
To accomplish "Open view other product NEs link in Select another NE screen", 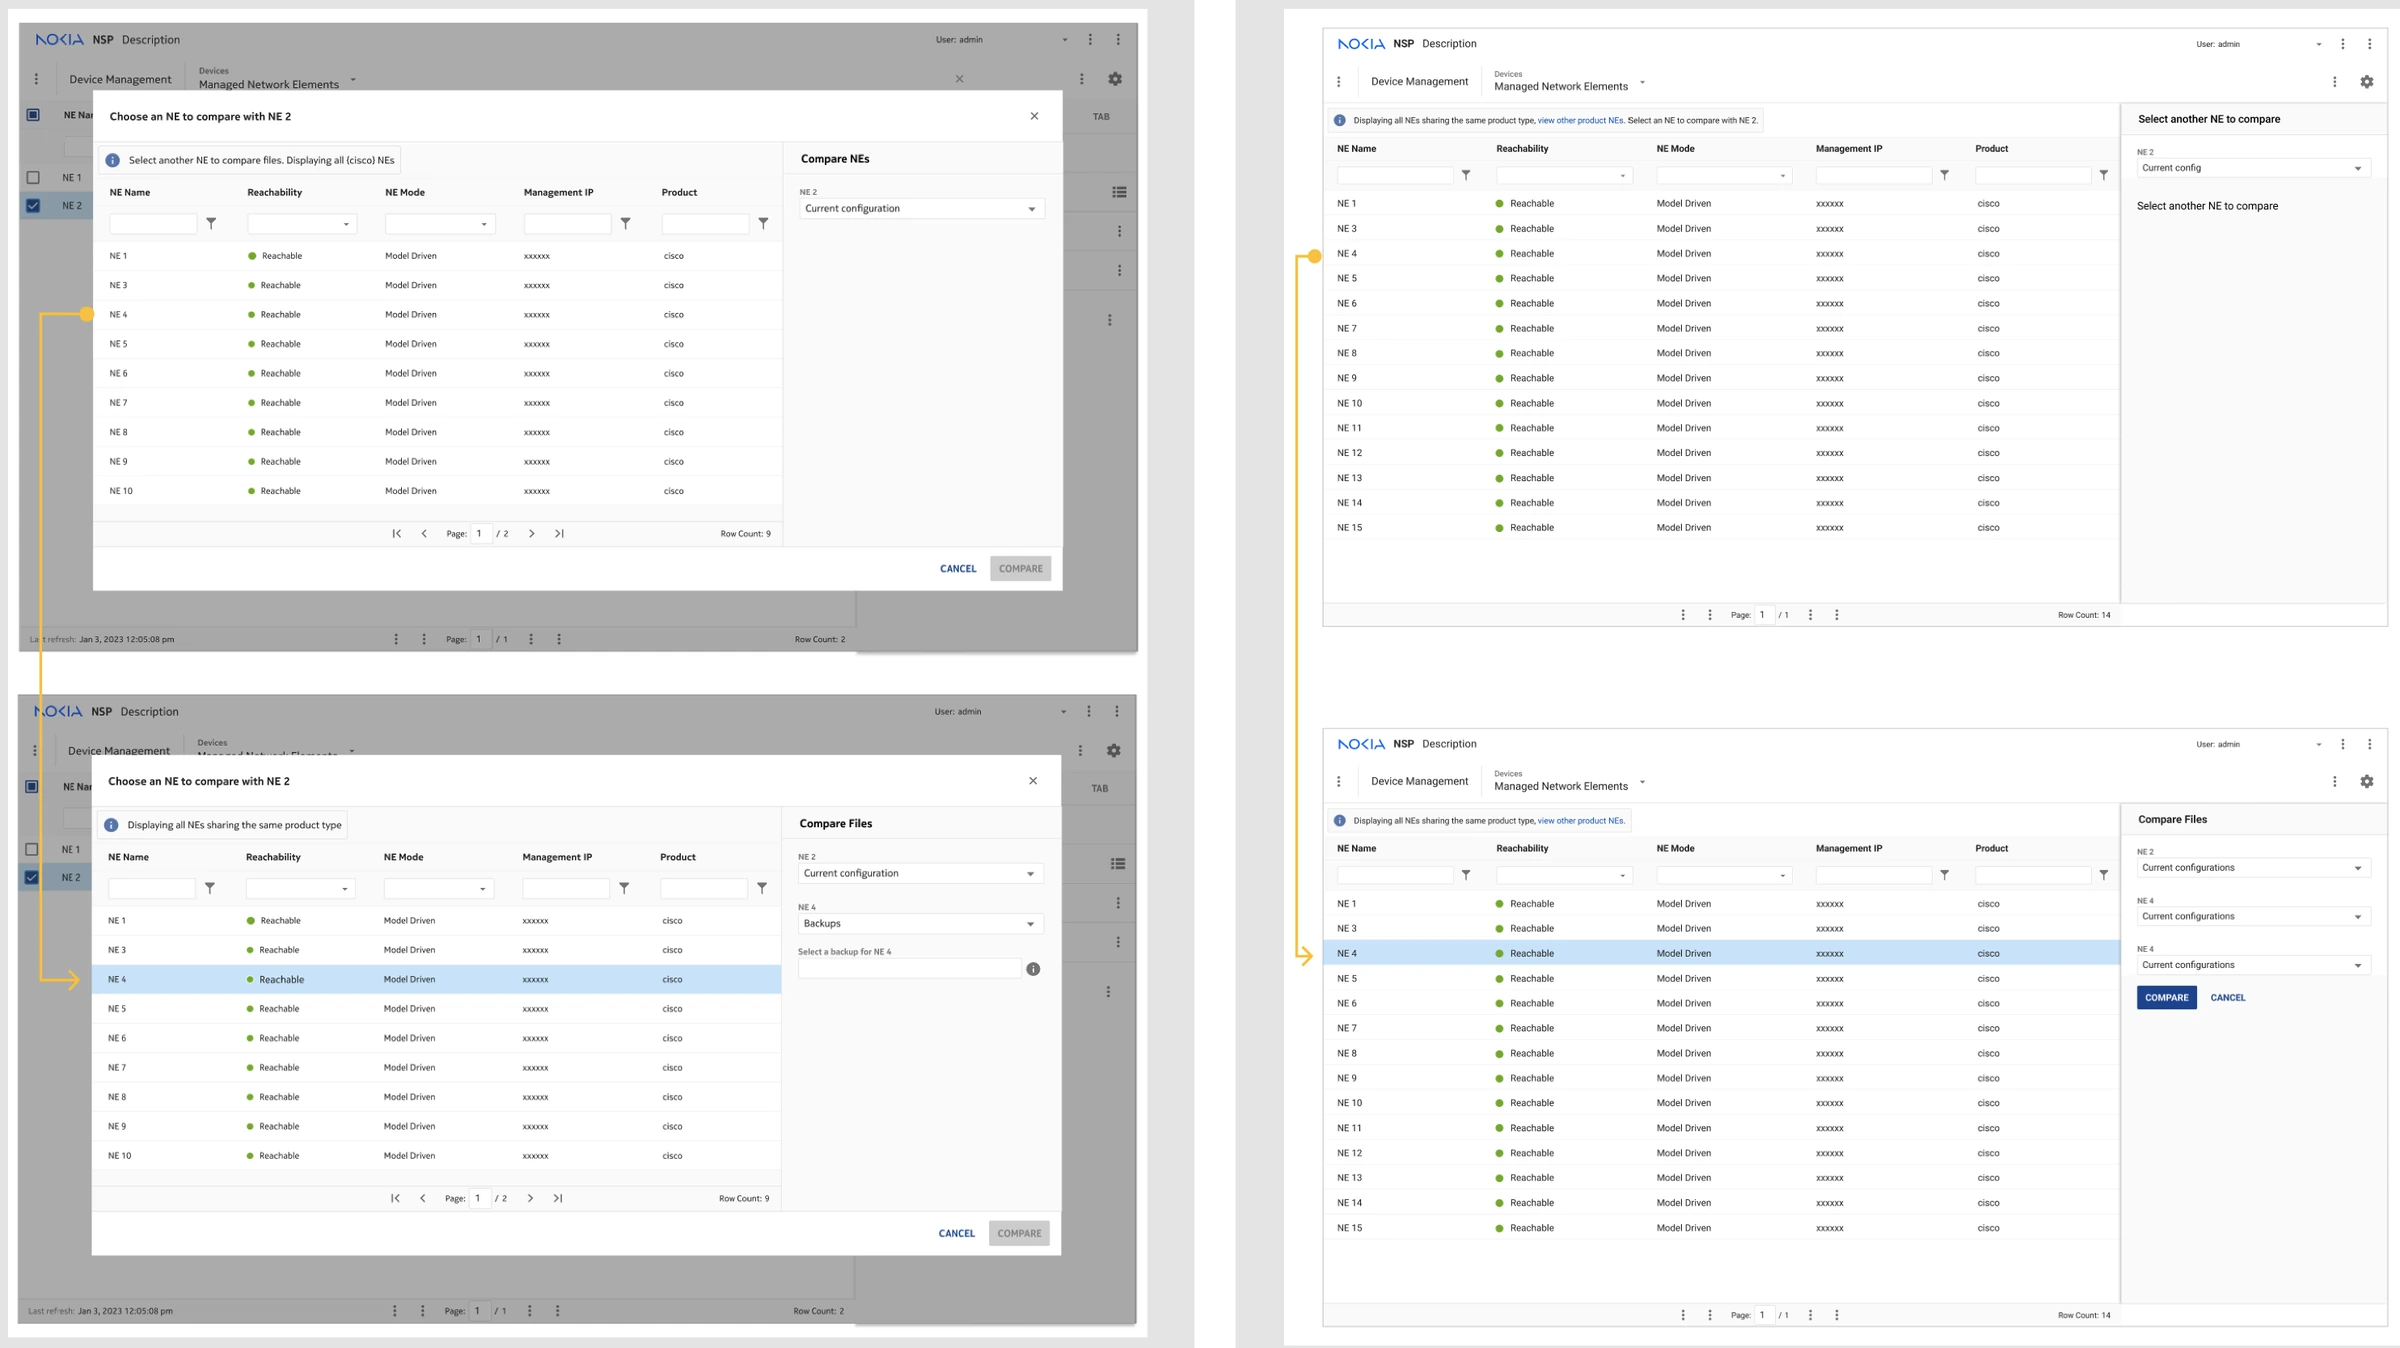I will [1580, 121].
